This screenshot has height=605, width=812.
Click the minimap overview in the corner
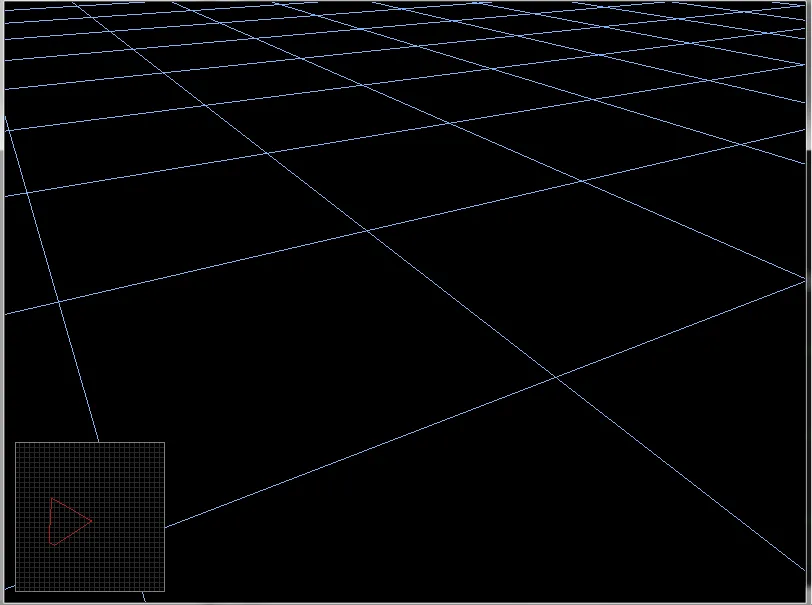(x=90, y=516)
